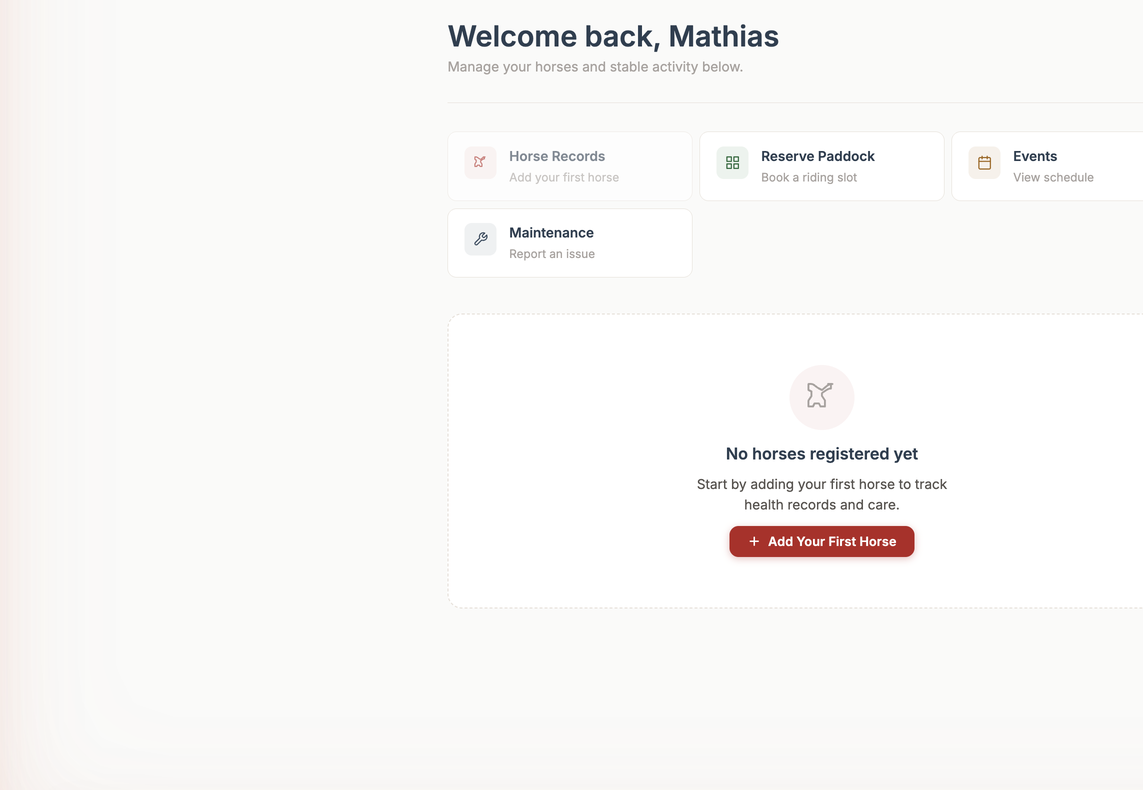
Task: Click the plus icon inside the red button
Action: 754,541
